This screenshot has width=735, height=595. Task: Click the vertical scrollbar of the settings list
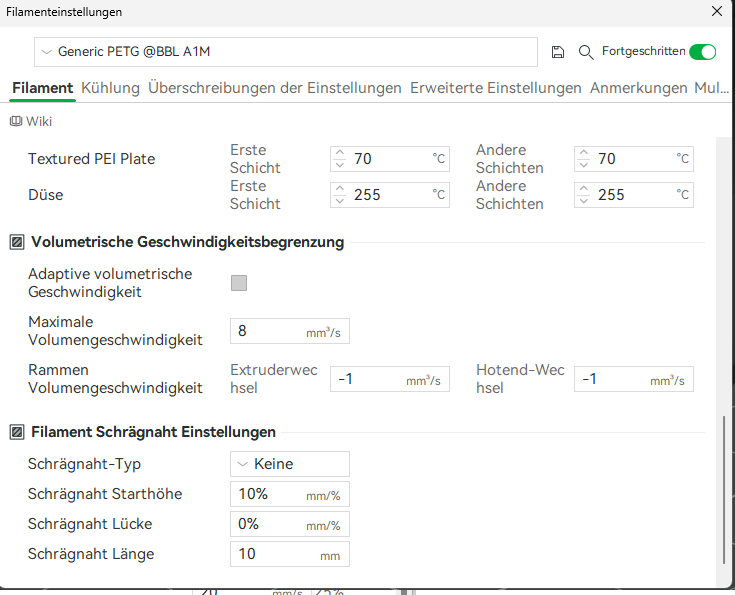pyautogui.click(x=724, y=490)
